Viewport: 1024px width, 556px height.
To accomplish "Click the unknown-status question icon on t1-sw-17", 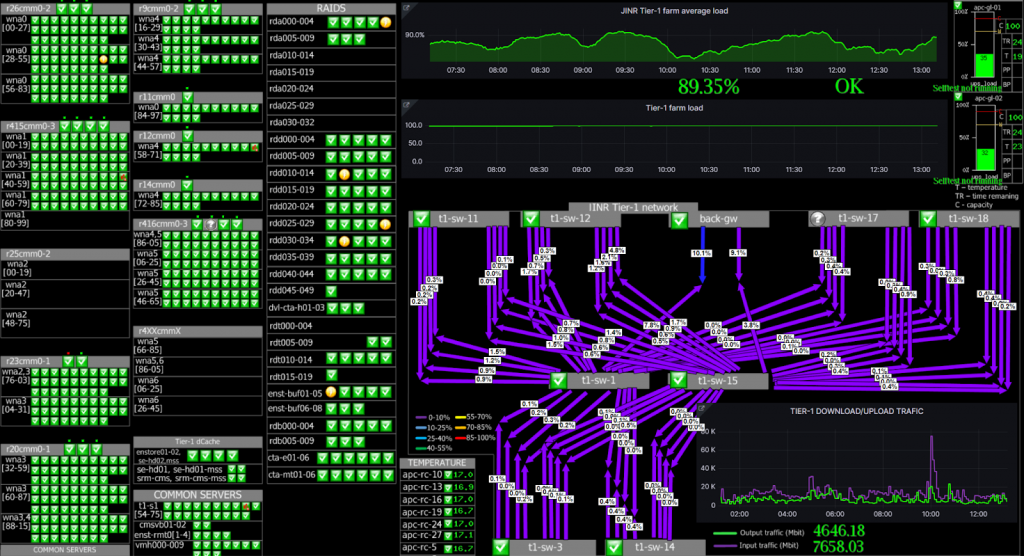I will point(817,219).
